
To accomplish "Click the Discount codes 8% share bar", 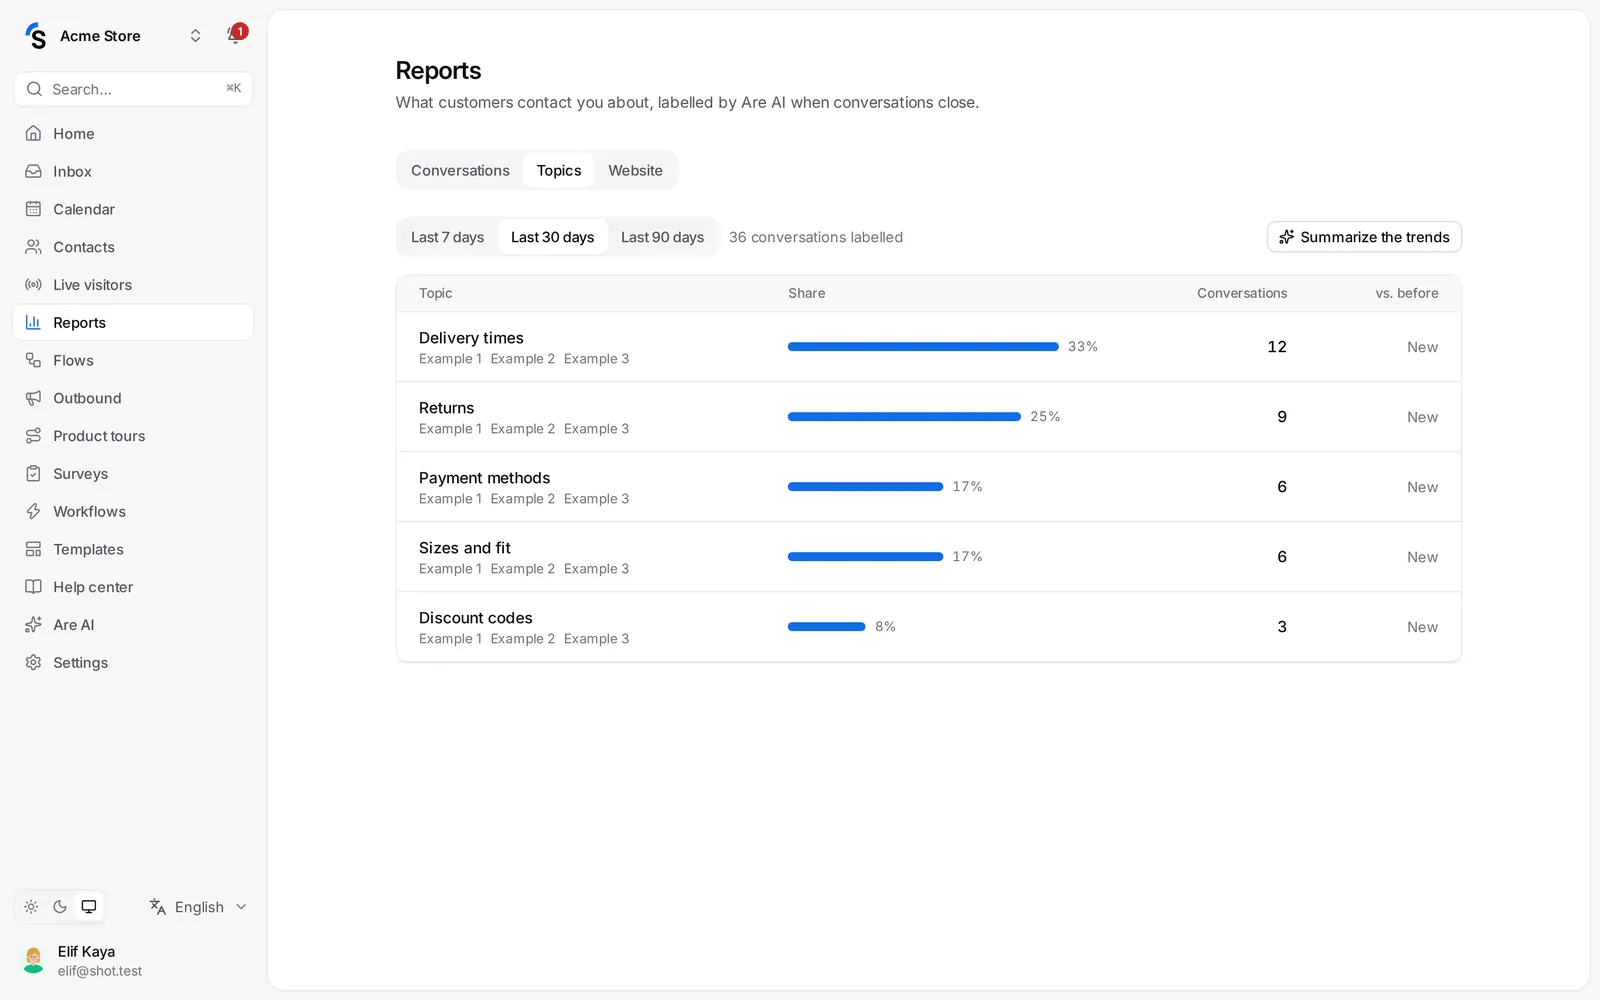I will click(827, 627).
